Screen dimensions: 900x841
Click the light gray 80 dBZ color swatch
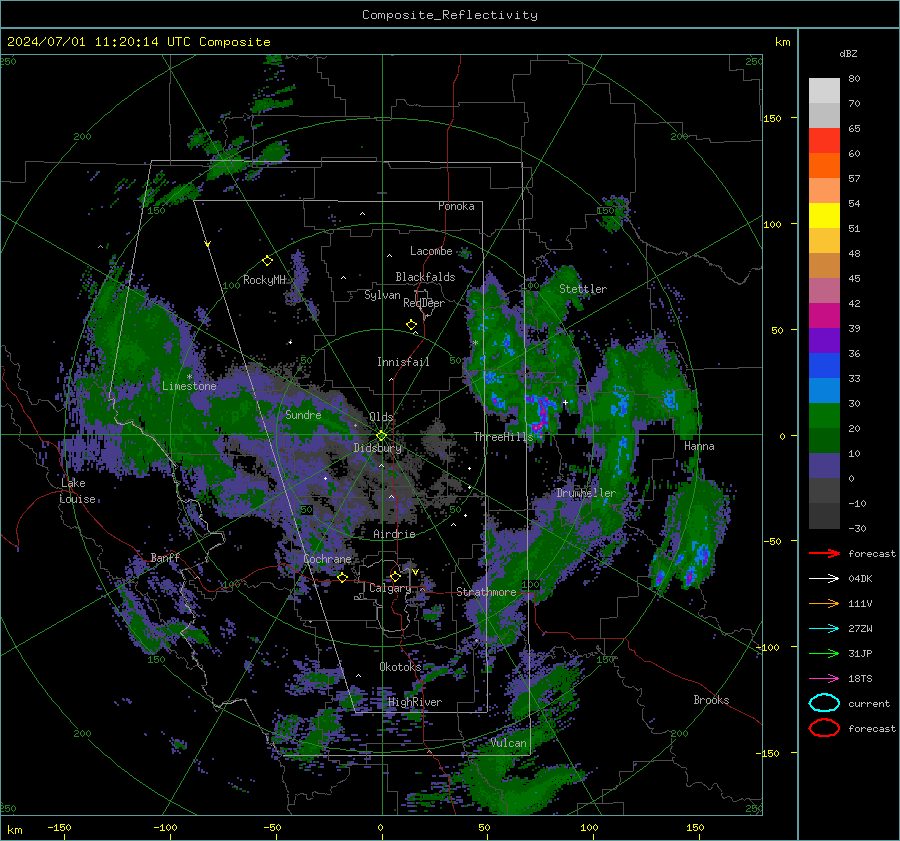point(824,90)
